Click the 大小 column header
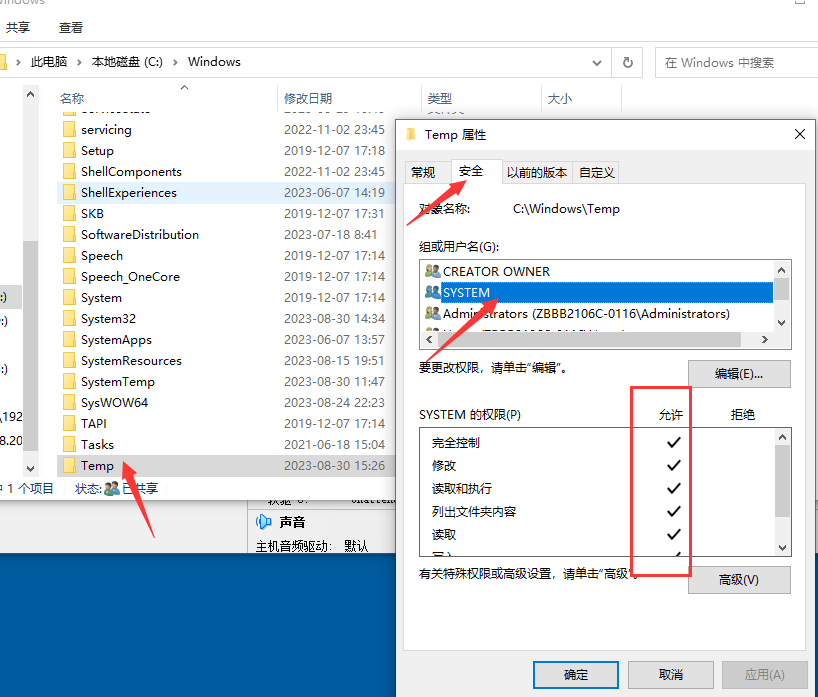This screenshot has height=697, width=818. [582, 98]
